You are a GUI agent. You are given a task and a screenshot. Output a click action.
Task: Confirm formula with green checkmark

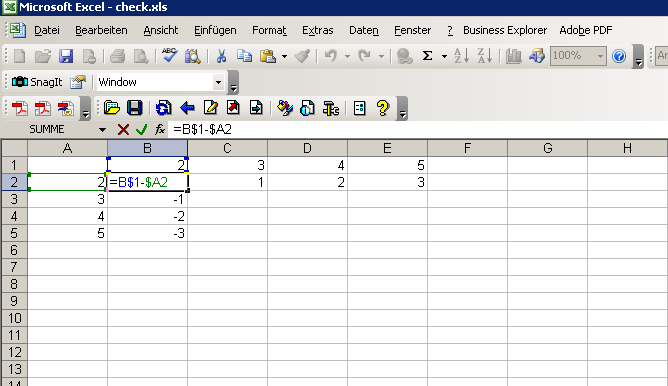coord(141,129)
